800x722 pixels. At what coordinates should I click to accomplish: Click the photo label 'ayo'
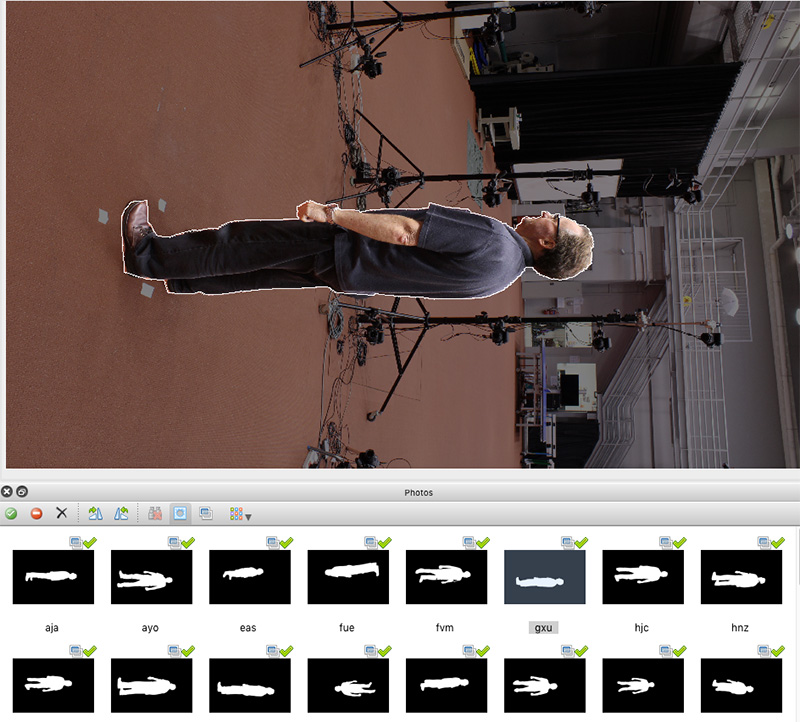point(150,628)
